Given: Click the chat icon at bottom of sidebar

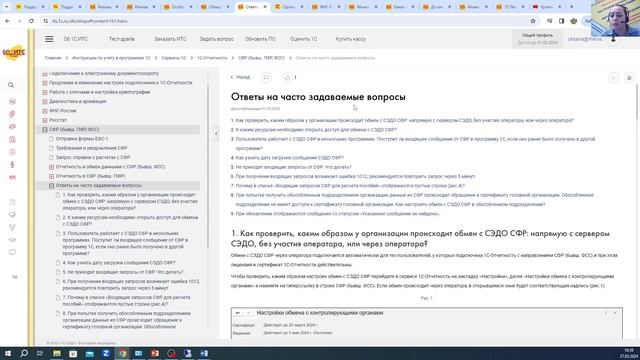Looking at the screenshot, I should click(12, 253).
